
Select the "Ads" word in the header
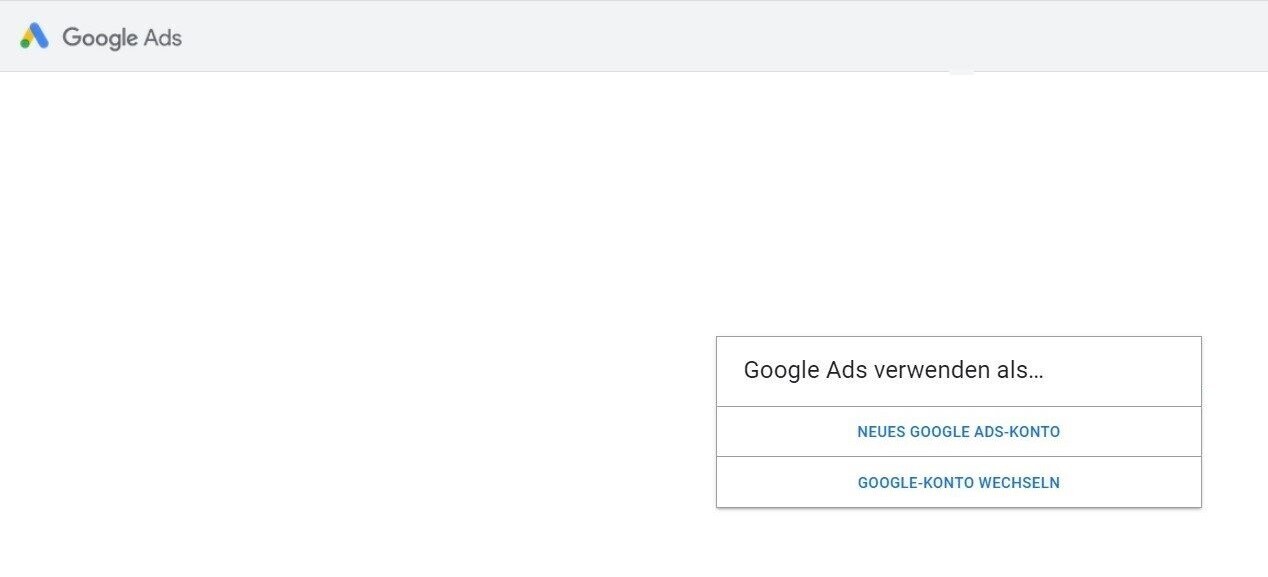[163, 37]
